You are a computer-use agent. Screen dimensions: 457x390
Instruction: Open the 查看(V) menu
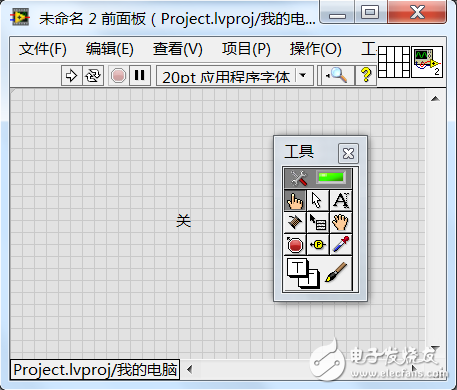coord(178,49)
